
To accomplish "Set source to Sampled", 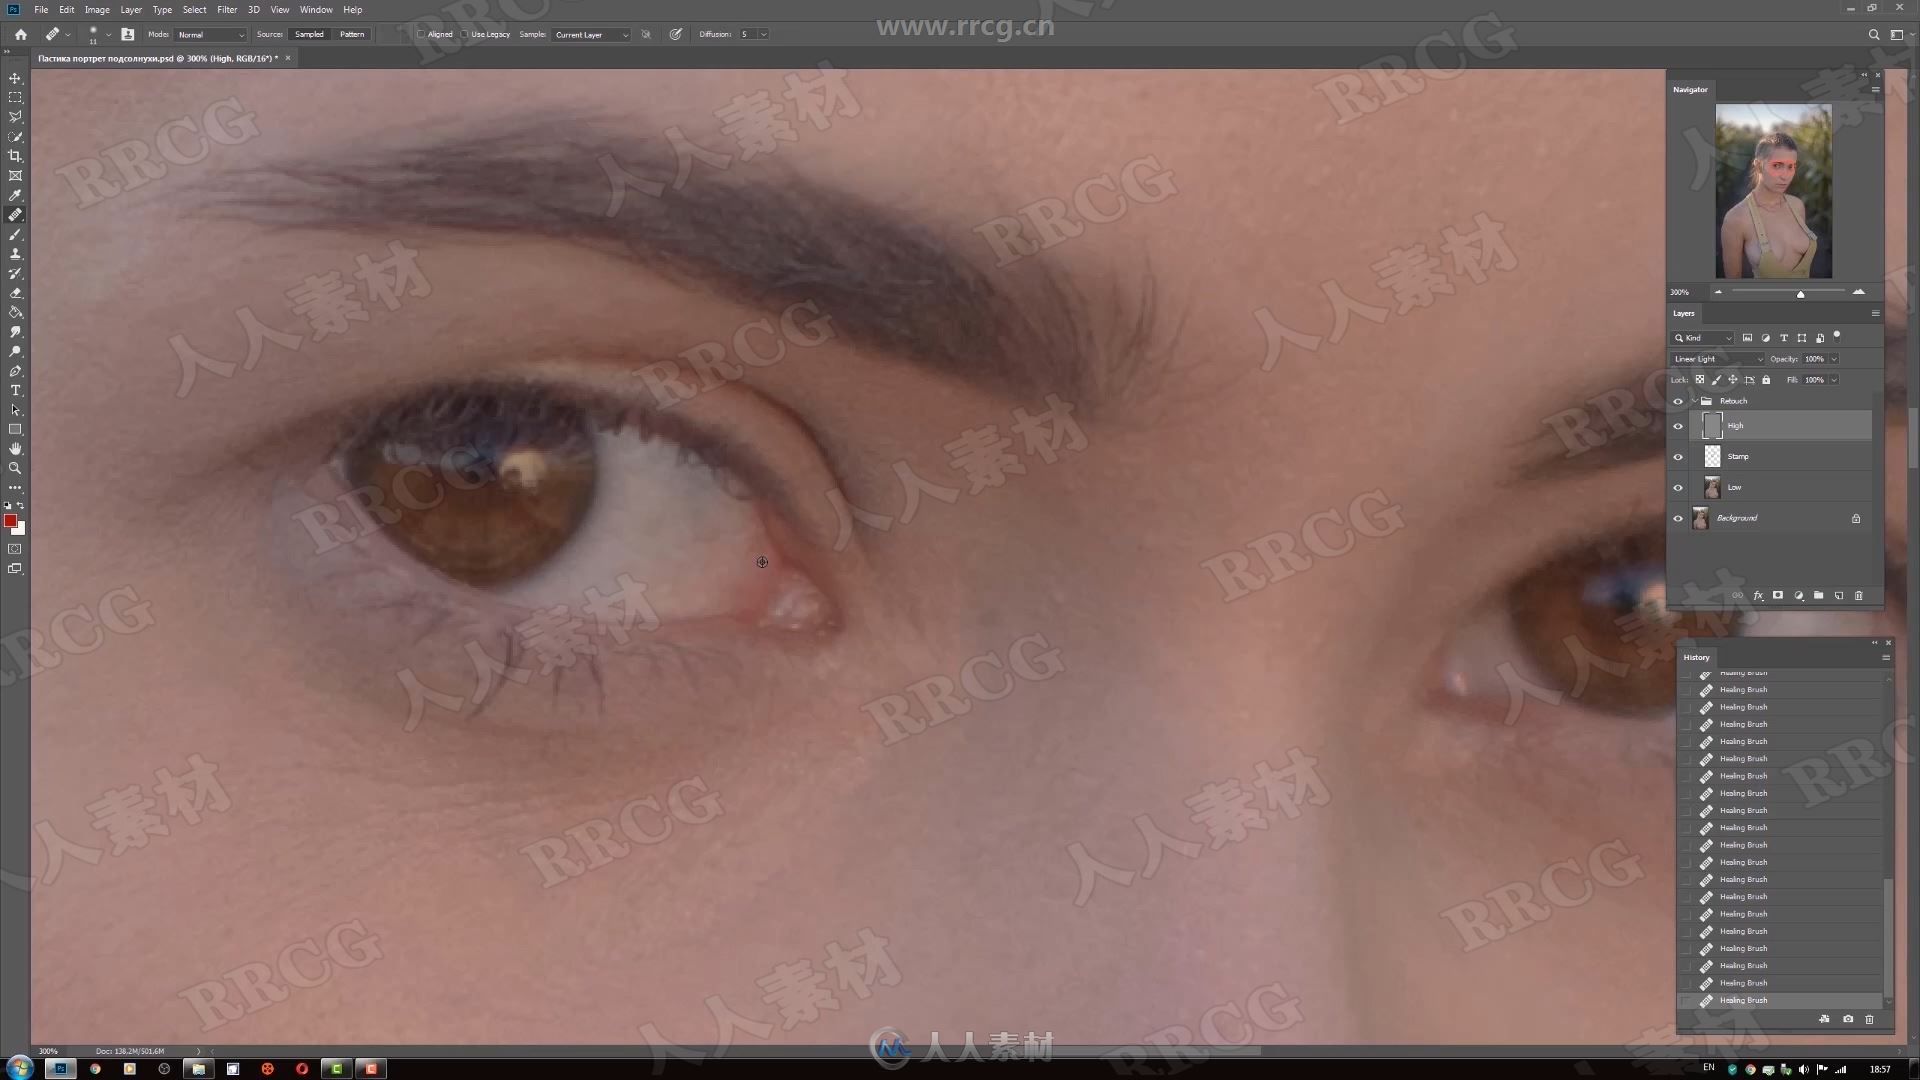I will (309, 34).
